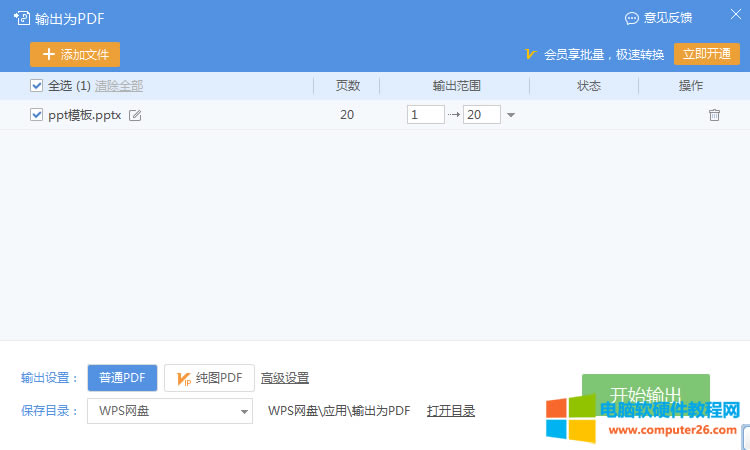Toggle the 全选 select-all checkbox
Image resolution: width=750 pixels, height=450 pixels.
(37, 86)
